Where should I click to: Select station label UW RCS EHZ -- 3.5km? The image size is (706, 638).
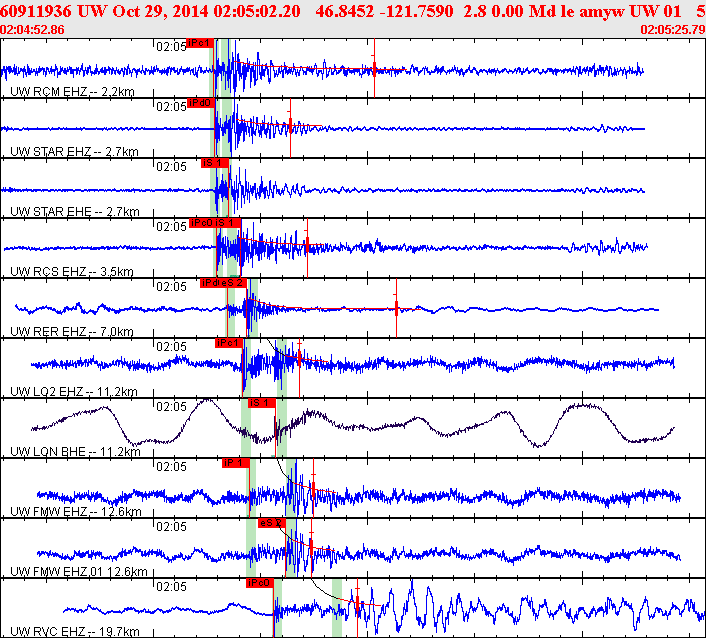point(72,271)
